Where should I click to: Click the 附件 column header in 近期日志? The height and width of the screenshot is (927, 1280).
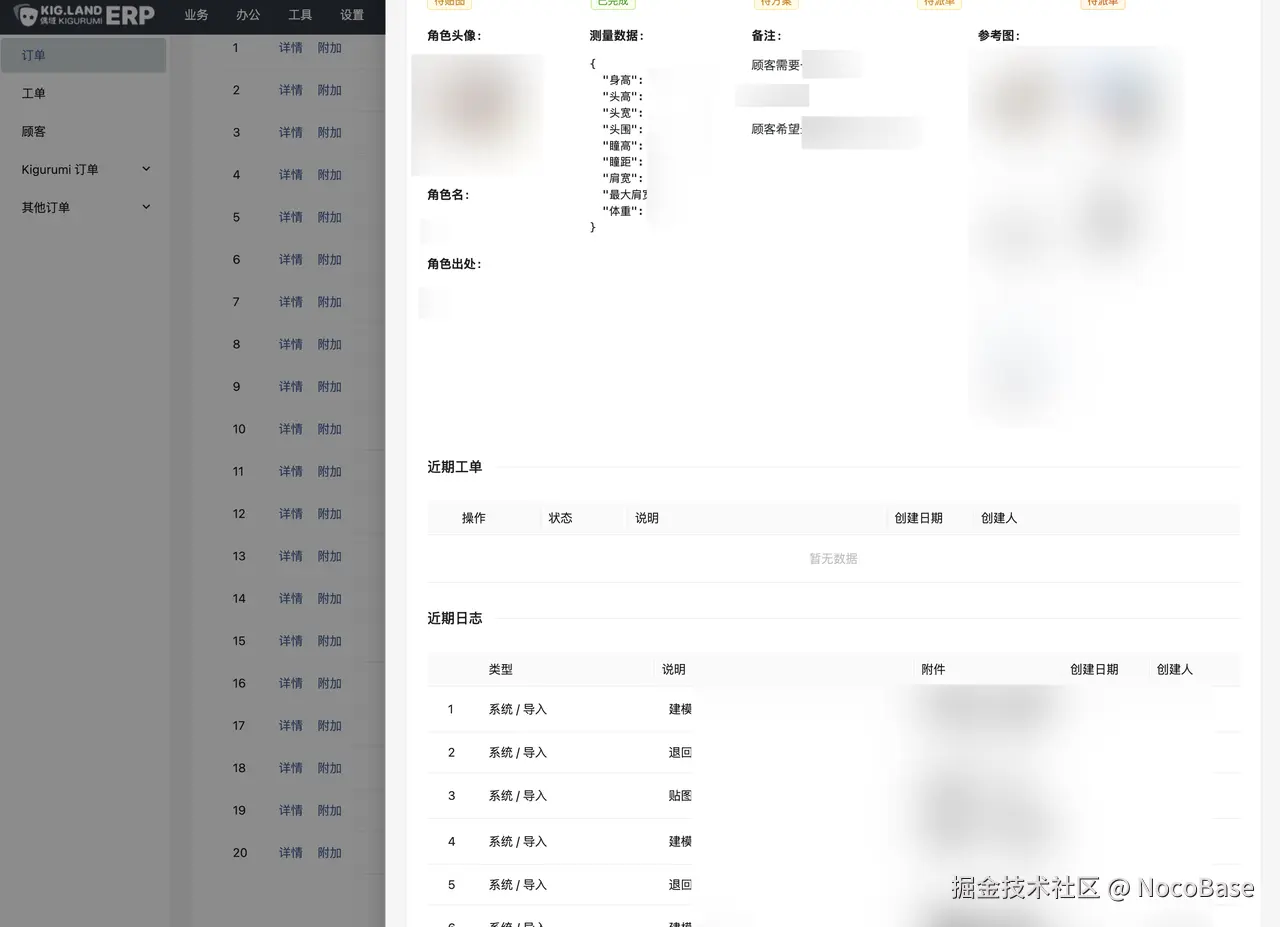[x=933, y=670]
